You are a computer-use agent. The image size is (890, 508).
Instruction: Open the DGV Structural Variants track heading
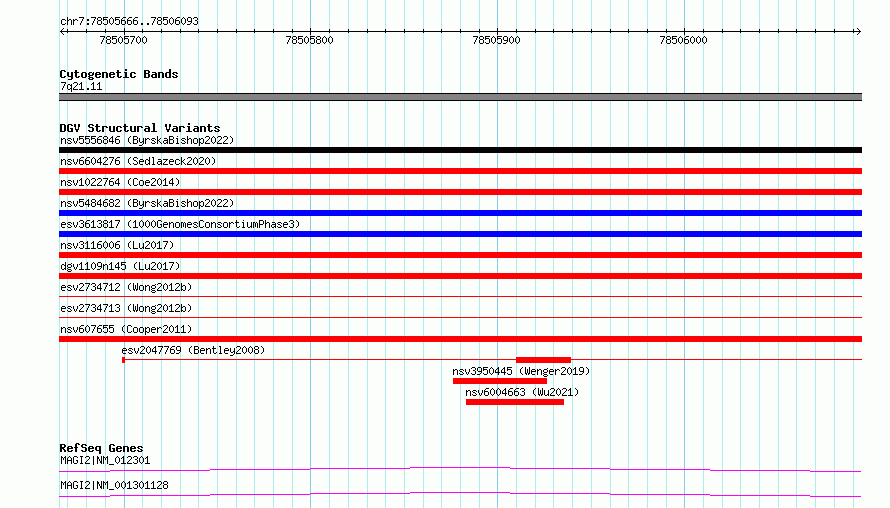140,128
